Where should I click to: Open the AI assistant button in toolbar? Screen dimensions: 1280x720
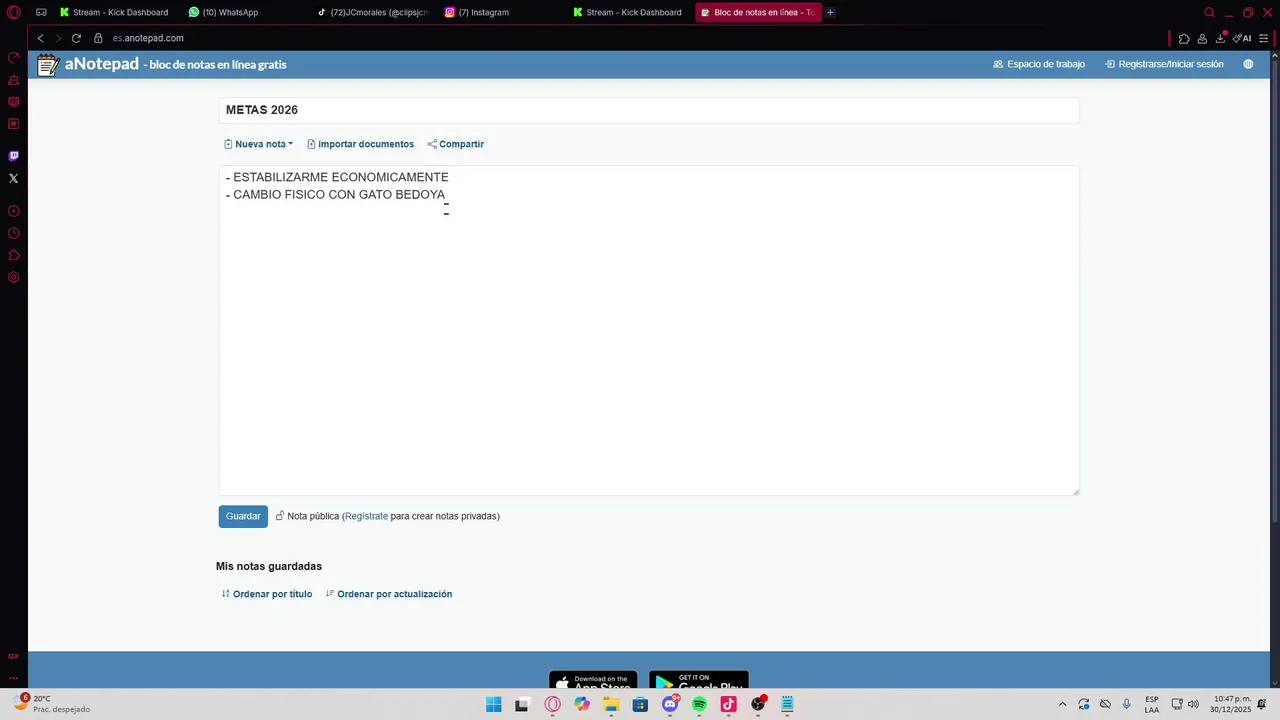point(1242,38)
